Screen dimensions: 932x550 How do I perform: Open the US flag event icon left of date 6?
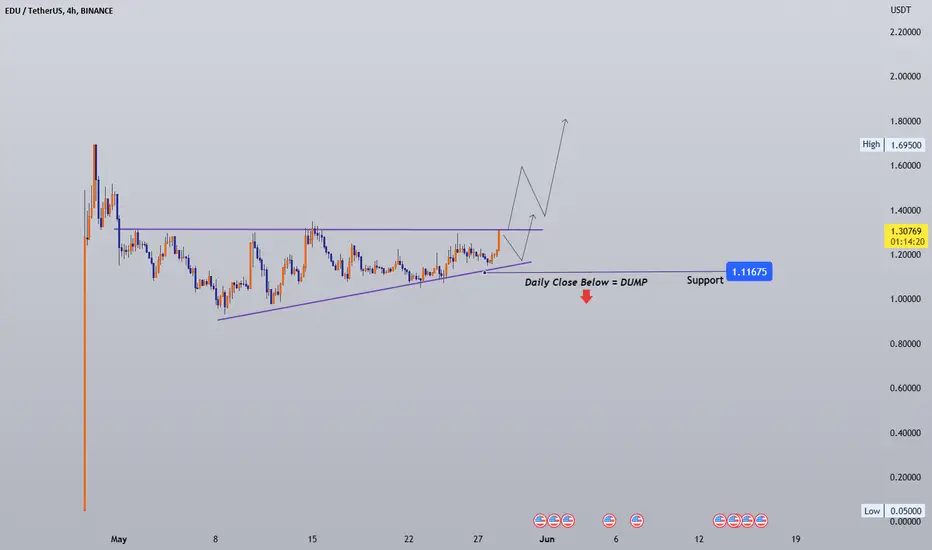(609, 521)
